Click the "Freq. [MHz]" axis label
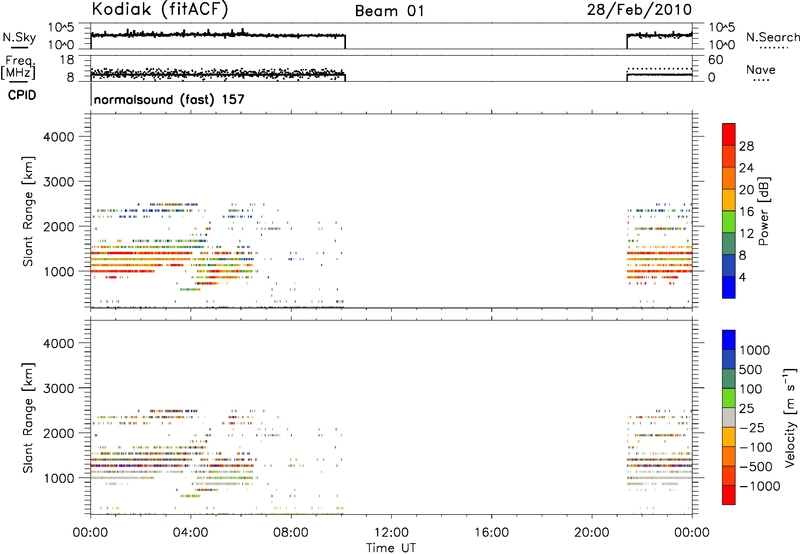The width and height of the screenshot is (800, 554). [19, 68]
